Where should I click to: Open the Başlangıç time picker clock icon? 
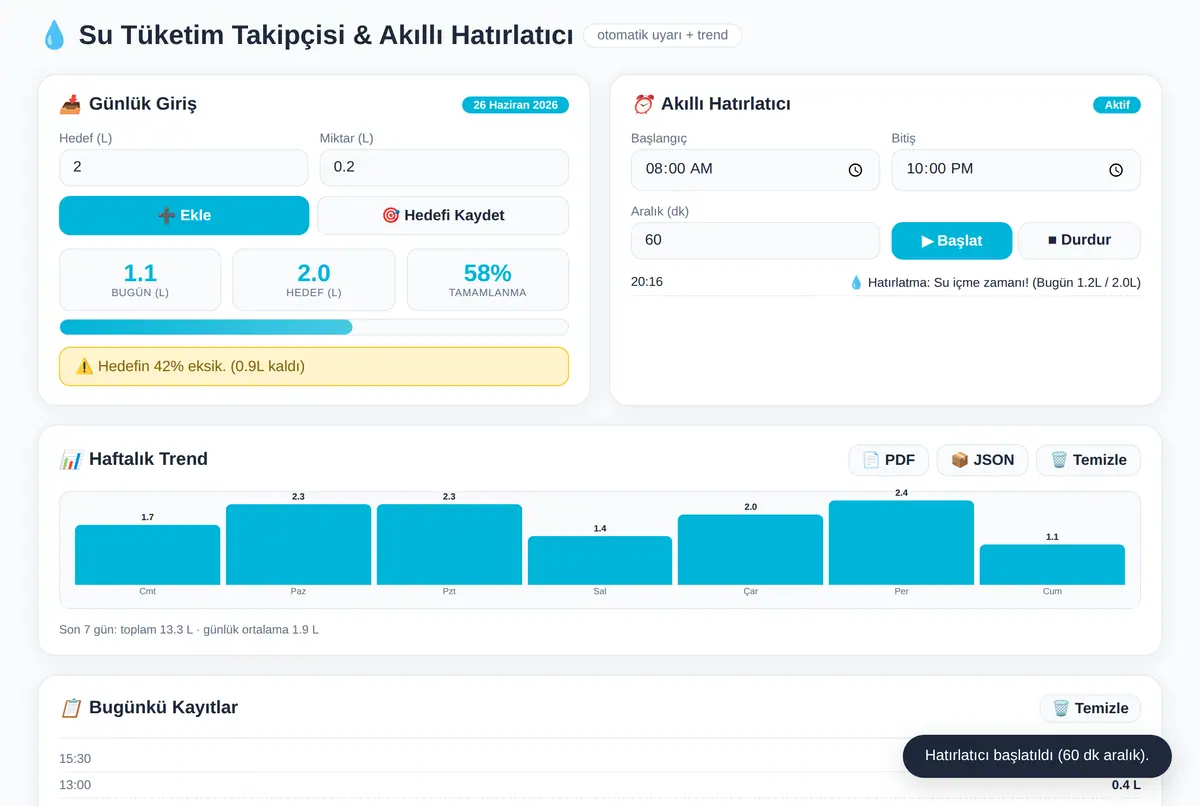pos(855,170)
